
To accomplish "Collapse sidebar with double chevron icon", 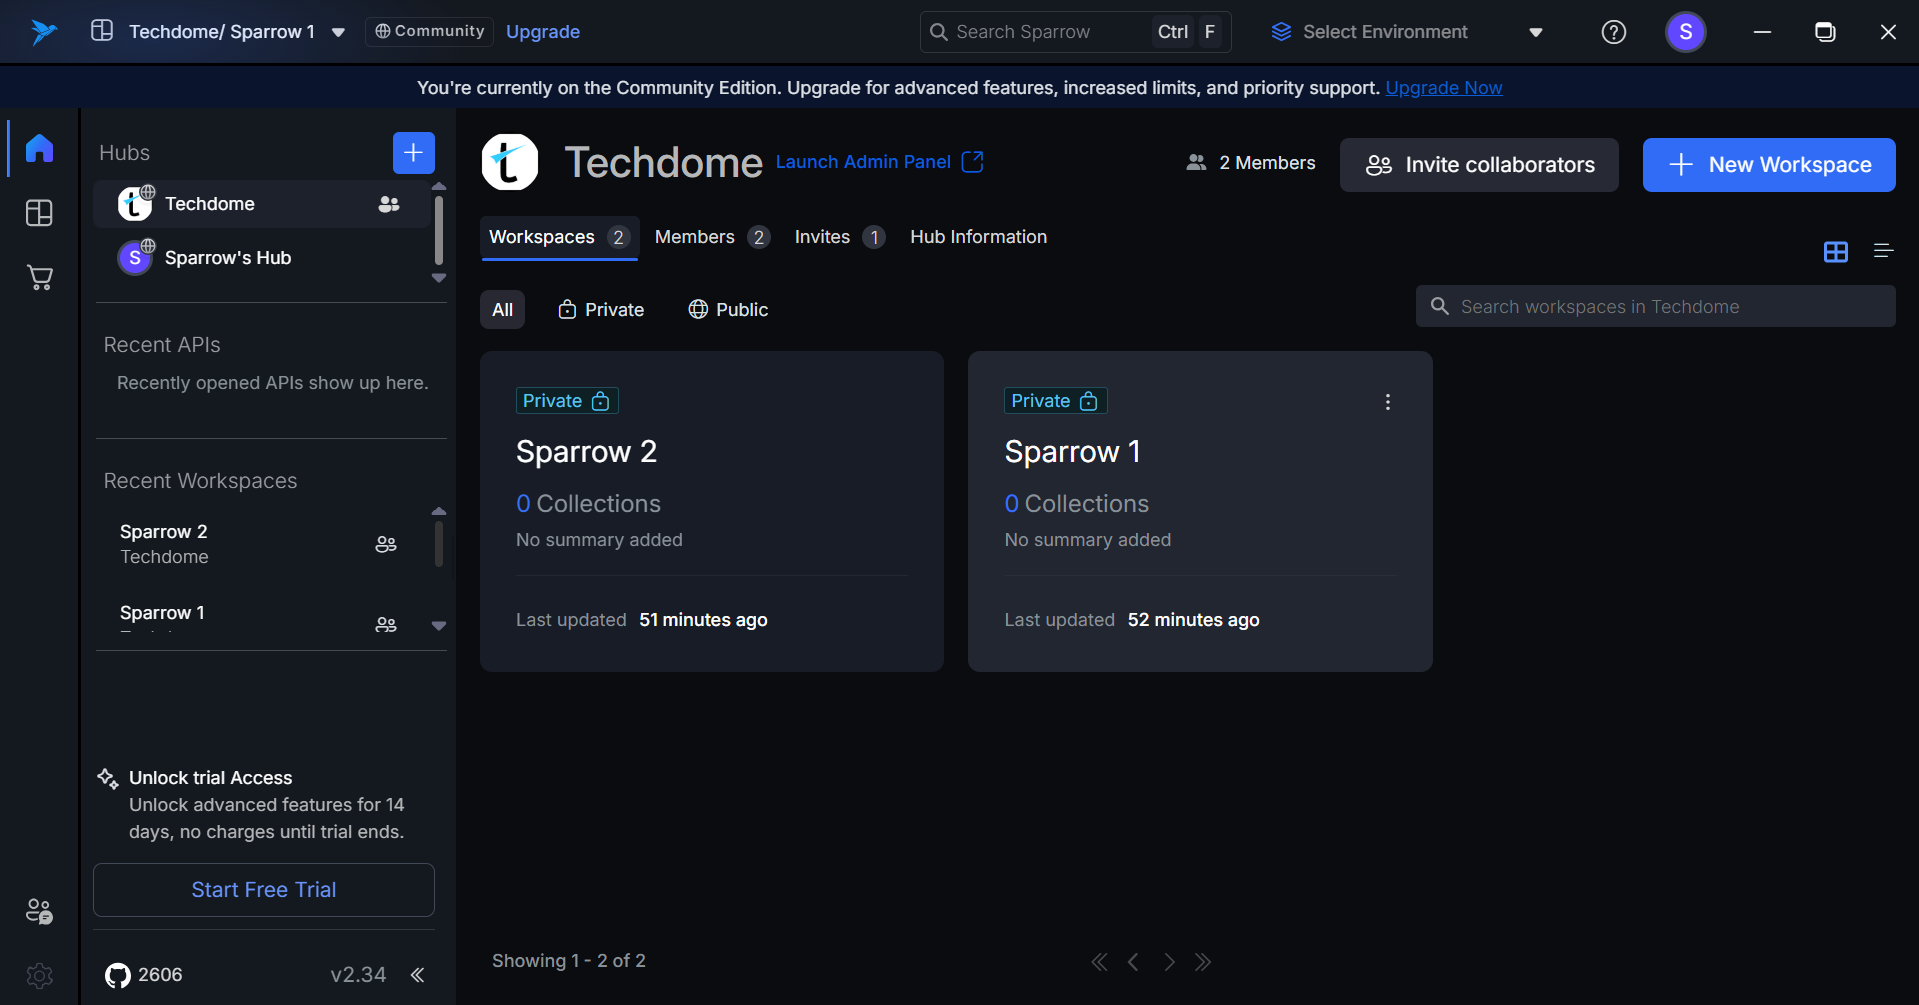I will coord(418,975).
